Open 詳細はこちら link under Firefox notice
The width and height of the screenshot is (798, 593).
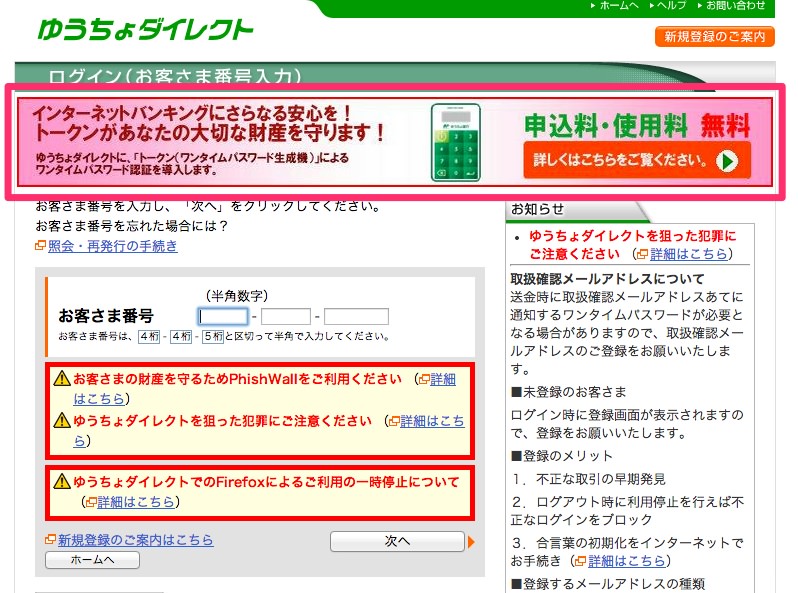pyautogui.click(x=136, y=502)
